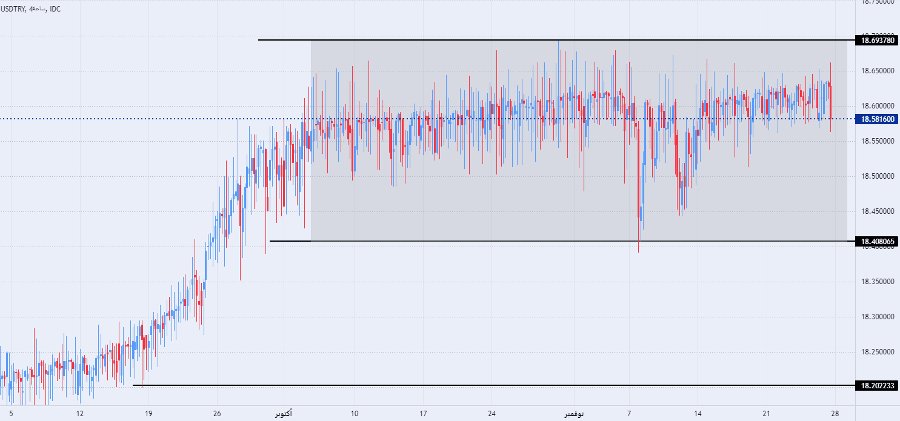Viewport: 900px width, 421px height.
Task: Click the 18.250000 price axis label
Action: [878, 352]
